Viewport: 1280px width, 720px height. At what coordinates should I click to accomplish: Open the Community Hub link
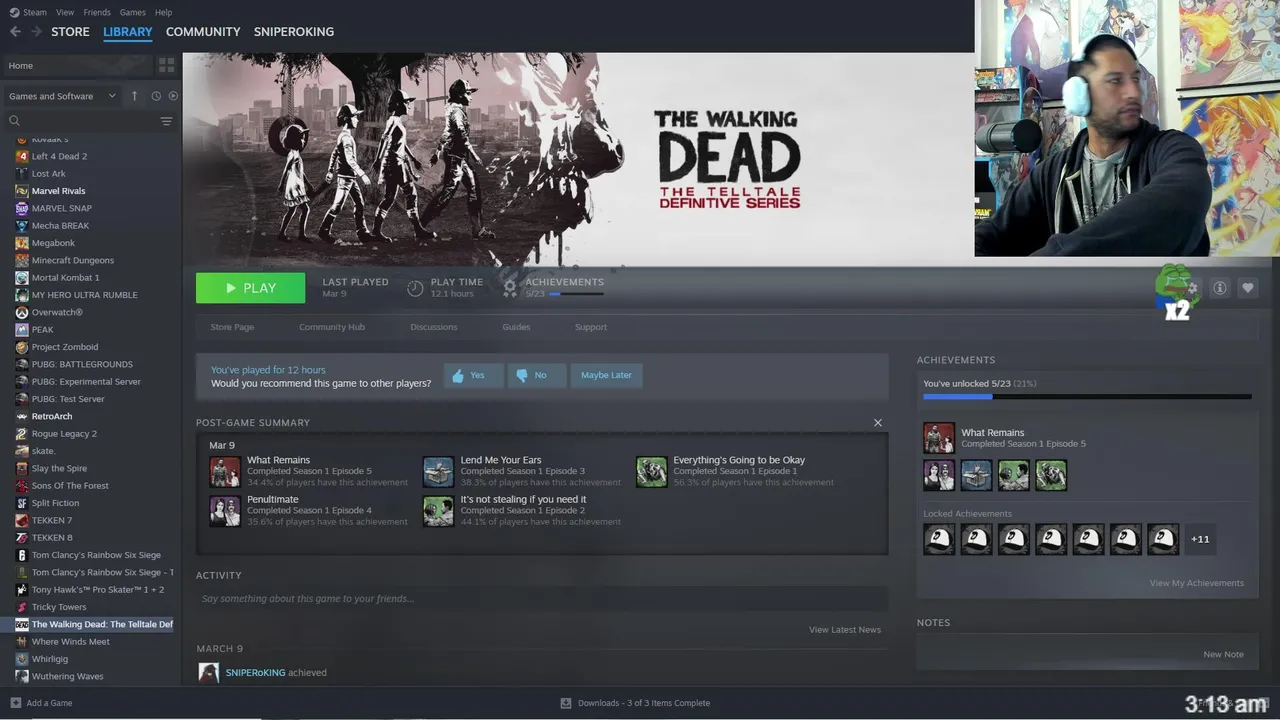(x=332, y=327)
